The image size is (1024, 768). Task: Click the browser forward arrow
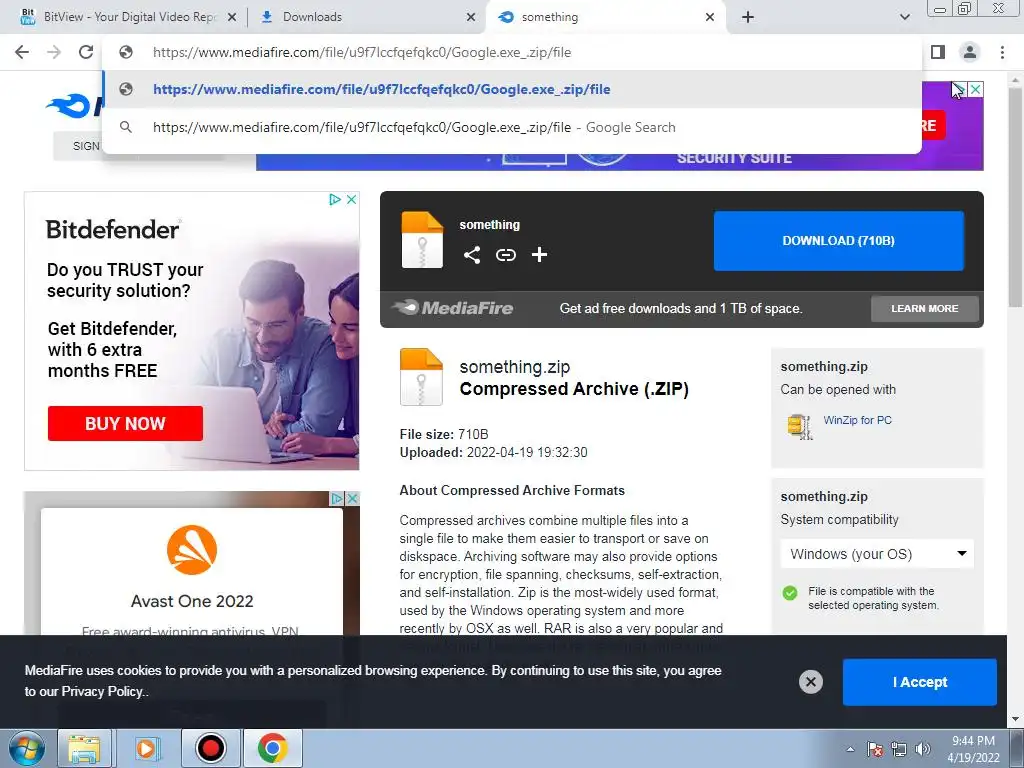(54, 52)
